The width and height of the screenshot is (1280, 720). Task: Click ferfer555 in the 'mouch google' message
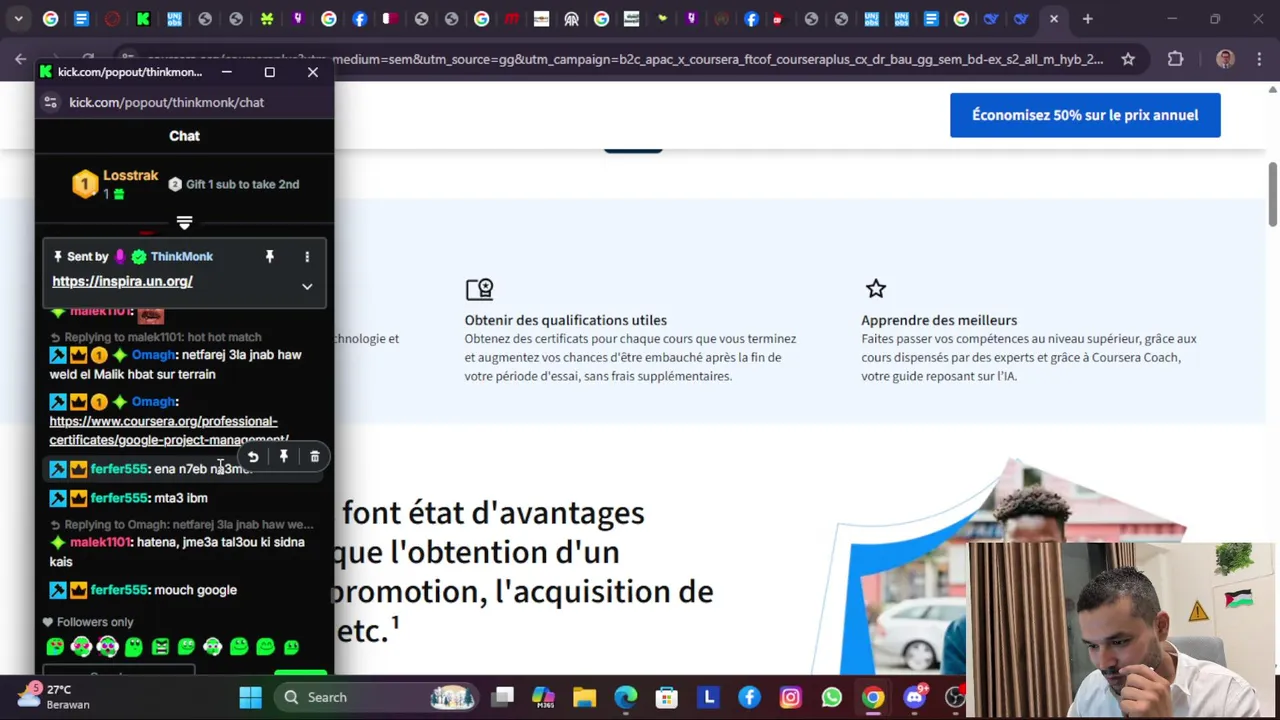(119, 590)
